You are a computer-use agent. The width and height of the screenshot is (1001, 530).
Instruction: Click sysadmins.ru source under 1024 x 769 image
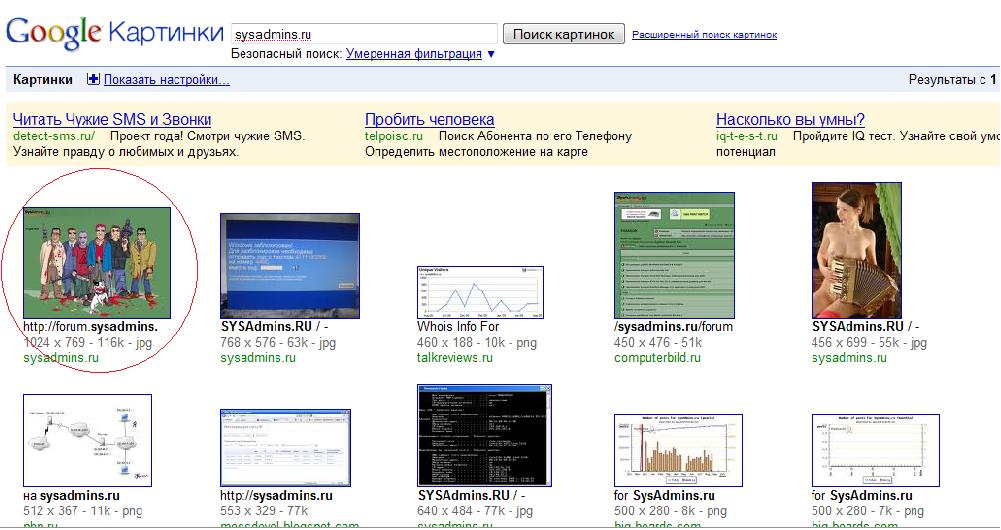click(x=61, y=358)
